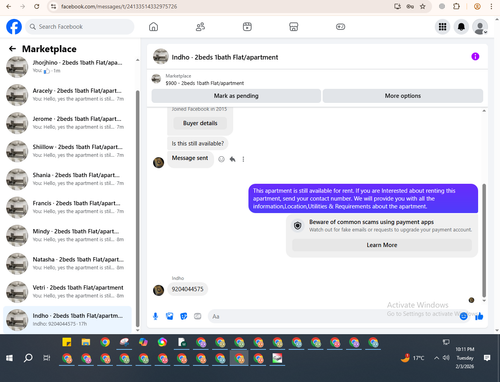Send a thumbs up like
Viewport: 500px width, 382px height.
479,316
